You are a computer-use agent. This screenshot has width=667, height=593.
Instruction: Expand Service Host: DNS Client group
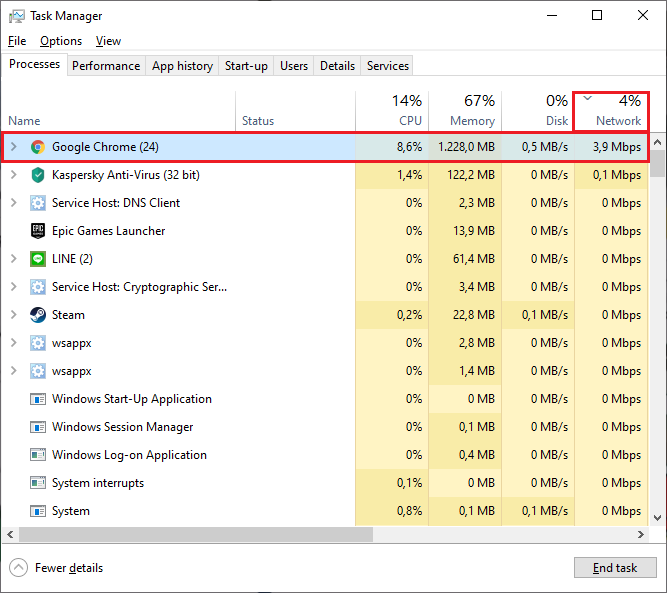coord(14,203)
